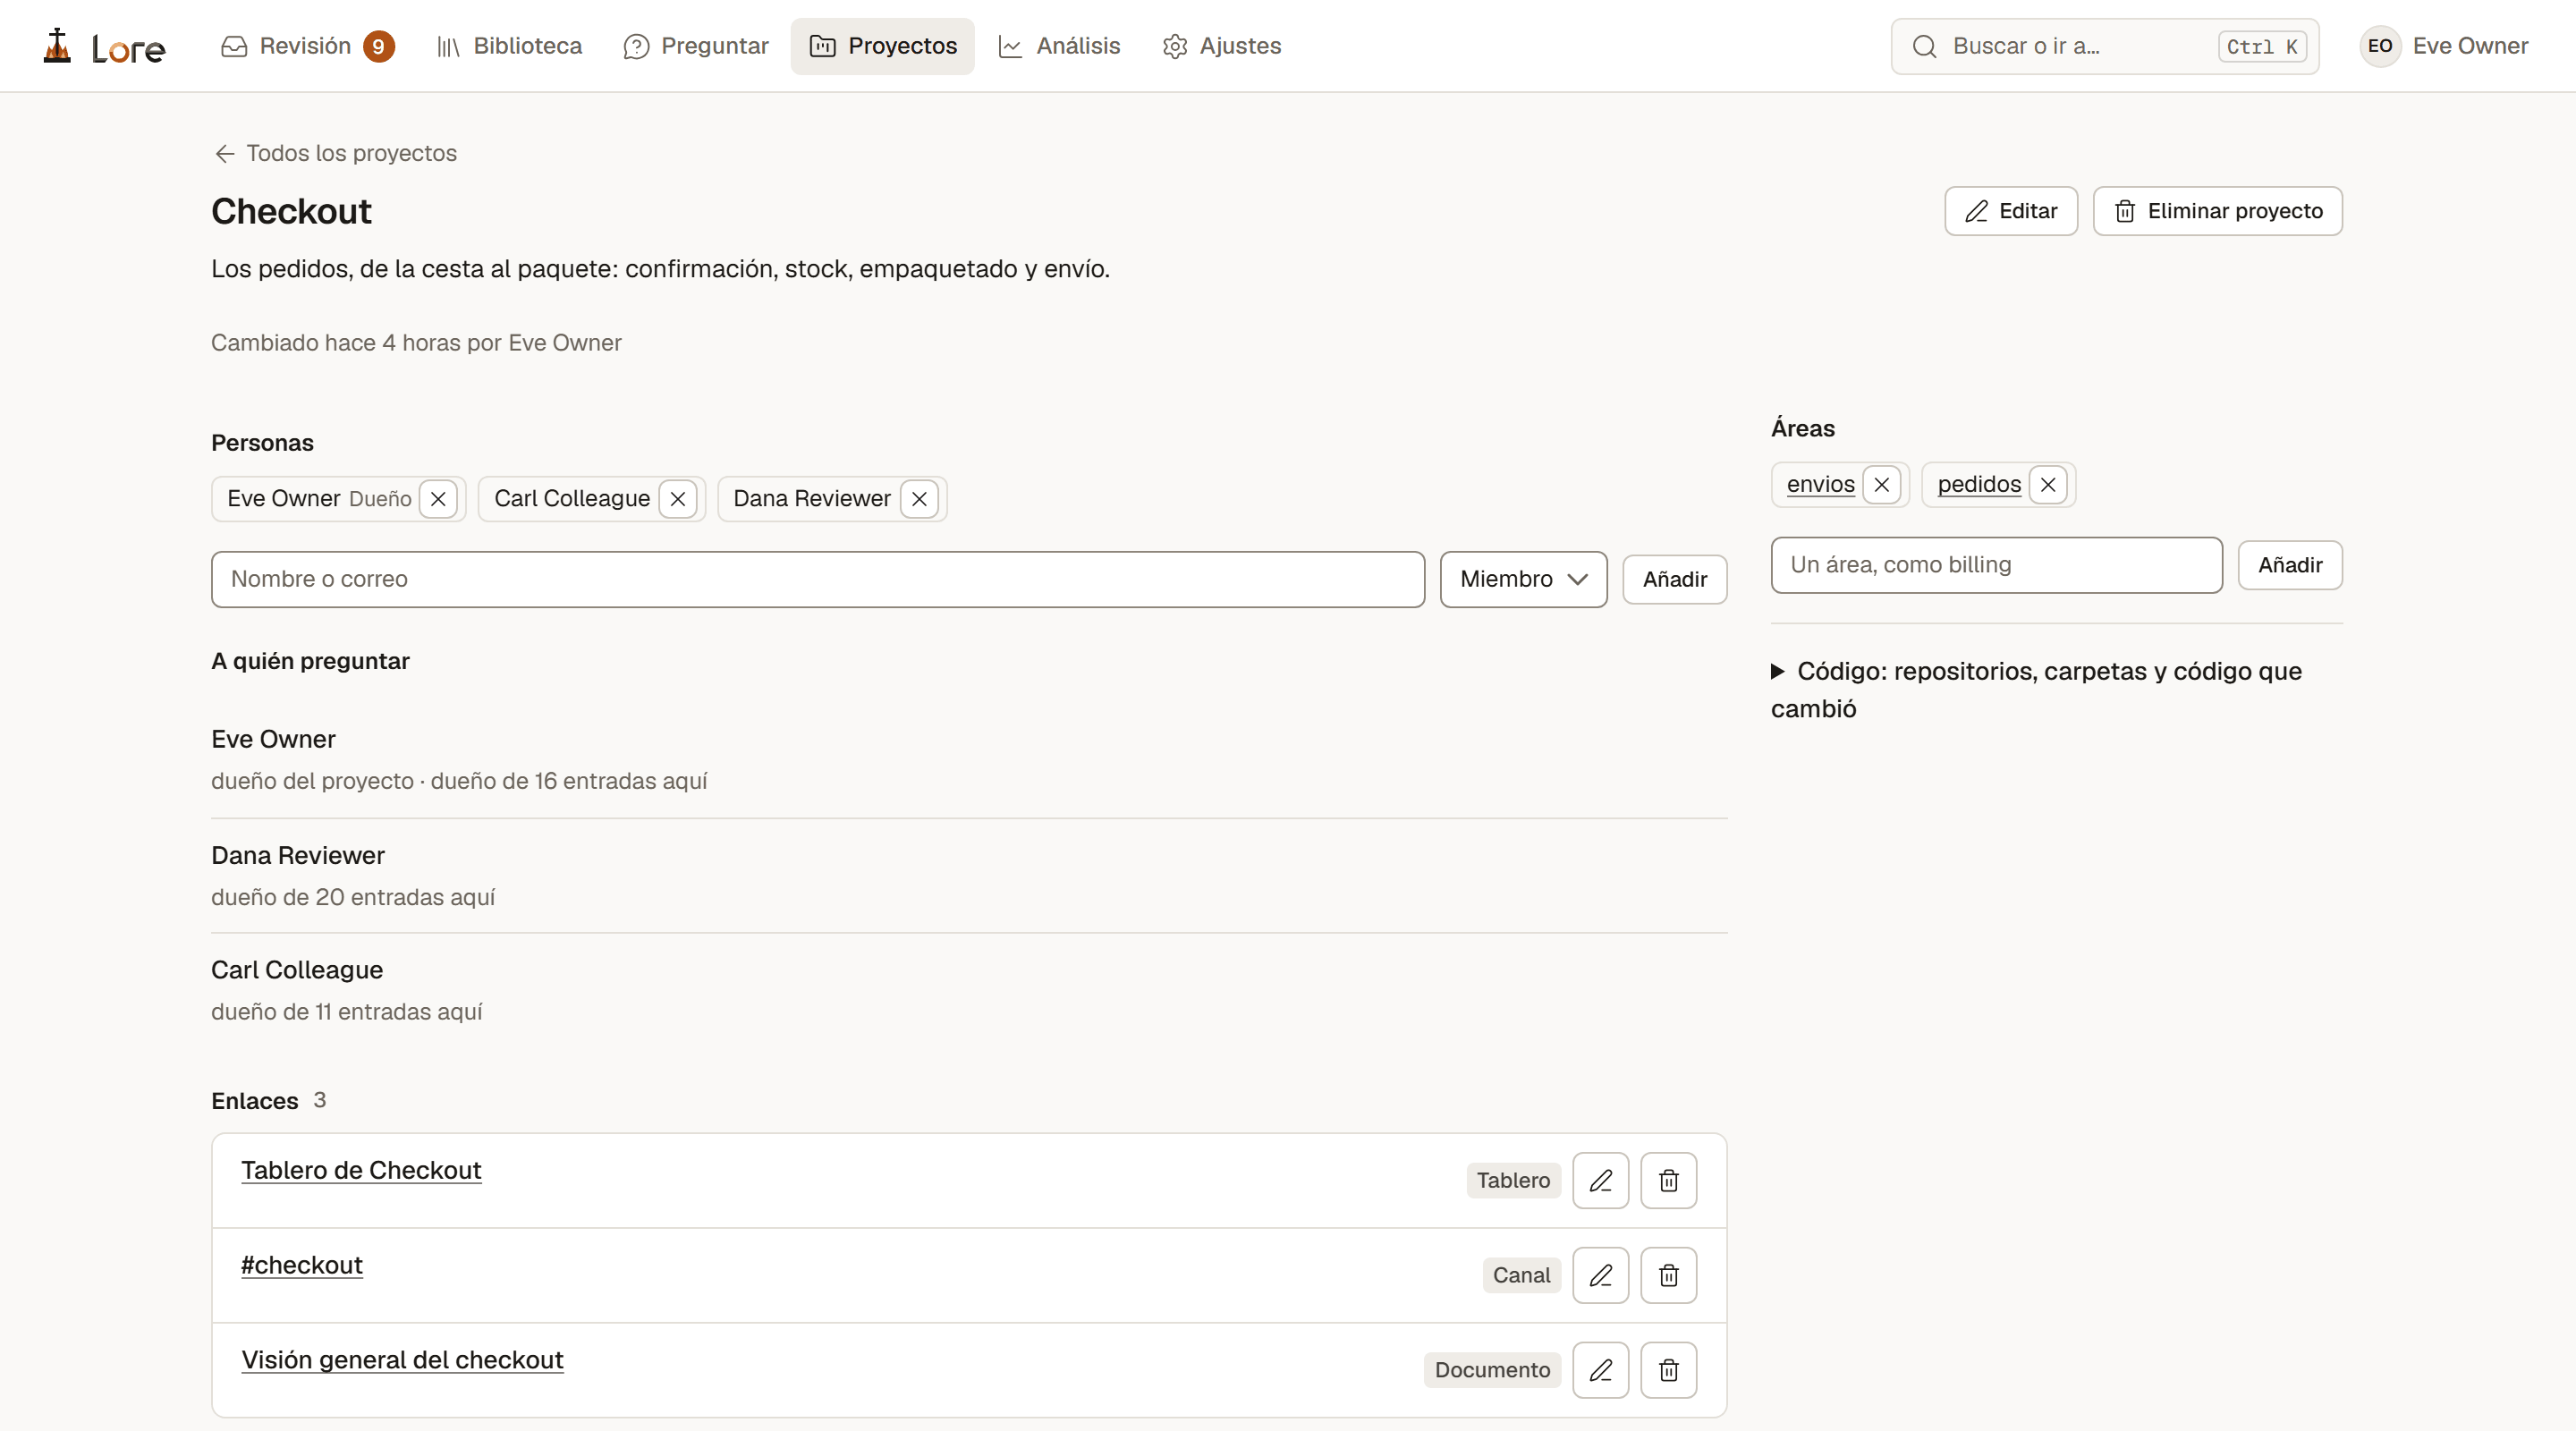Open the #checkout link
The height and width of the screenshot is (1431, 2576).
point(301,1265)
